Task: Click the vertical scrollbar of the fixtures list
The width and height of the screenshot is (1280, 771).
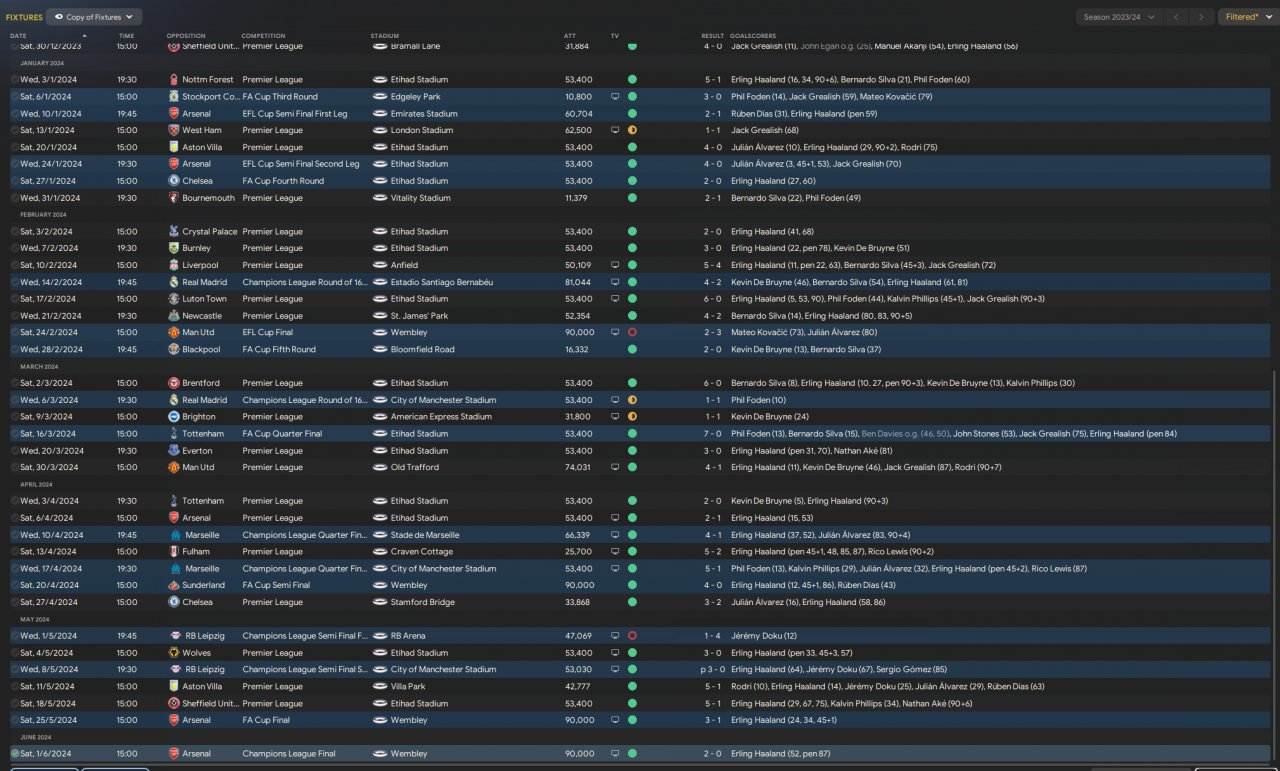Action: [x=1275, y=568]
